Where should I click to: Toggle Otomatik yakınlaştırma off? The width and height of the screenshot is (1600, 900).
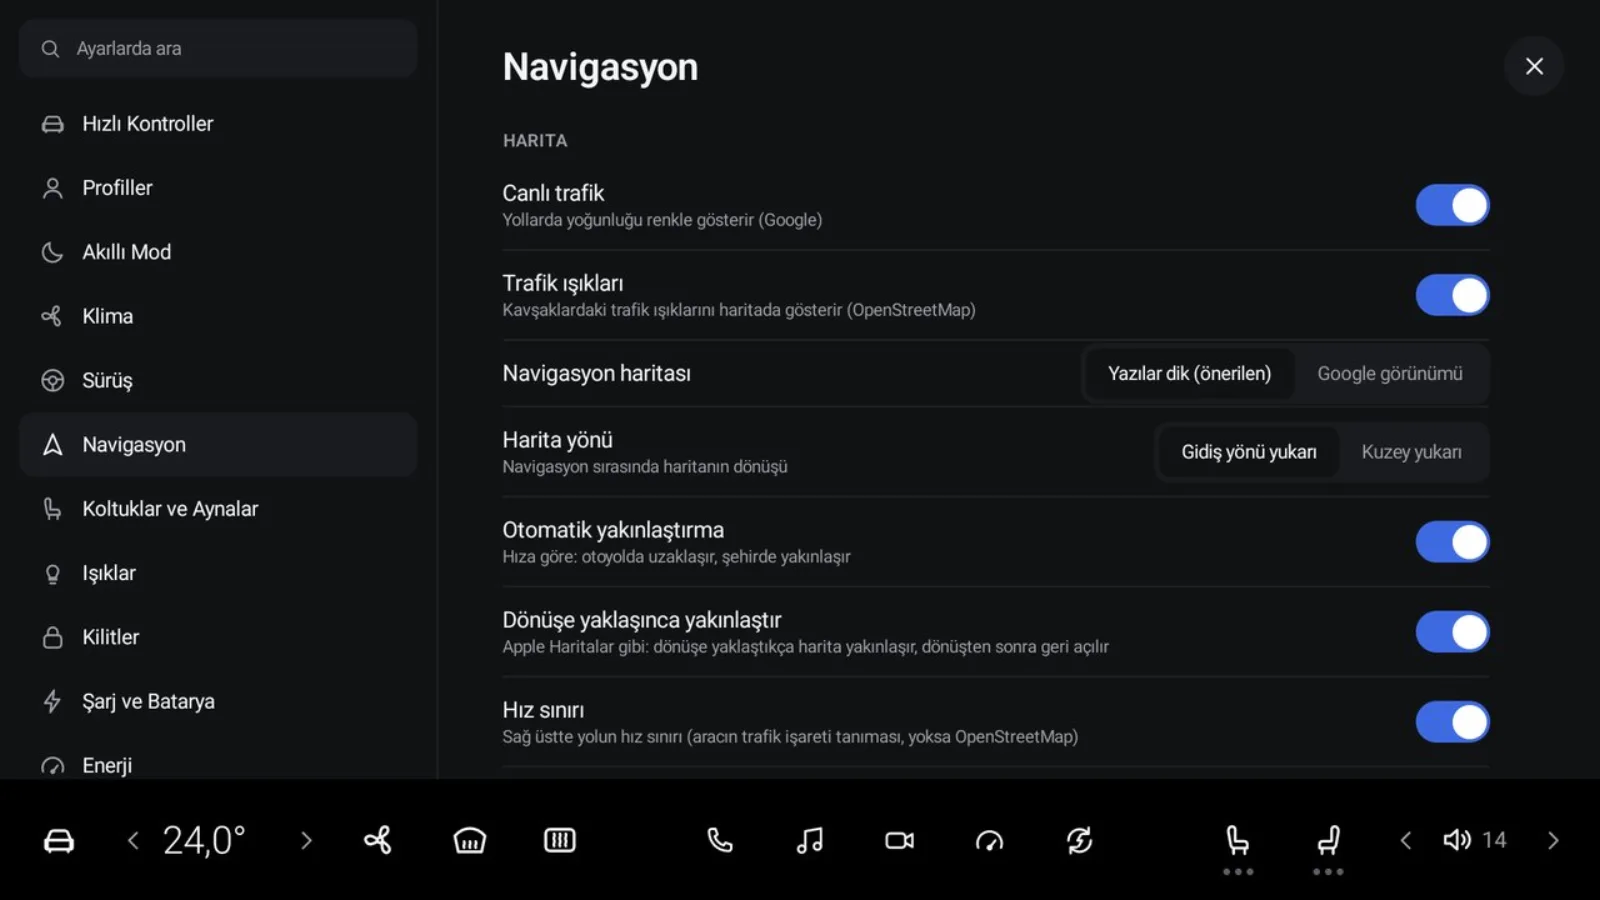pyautogui.click(x=1452, y=542)
